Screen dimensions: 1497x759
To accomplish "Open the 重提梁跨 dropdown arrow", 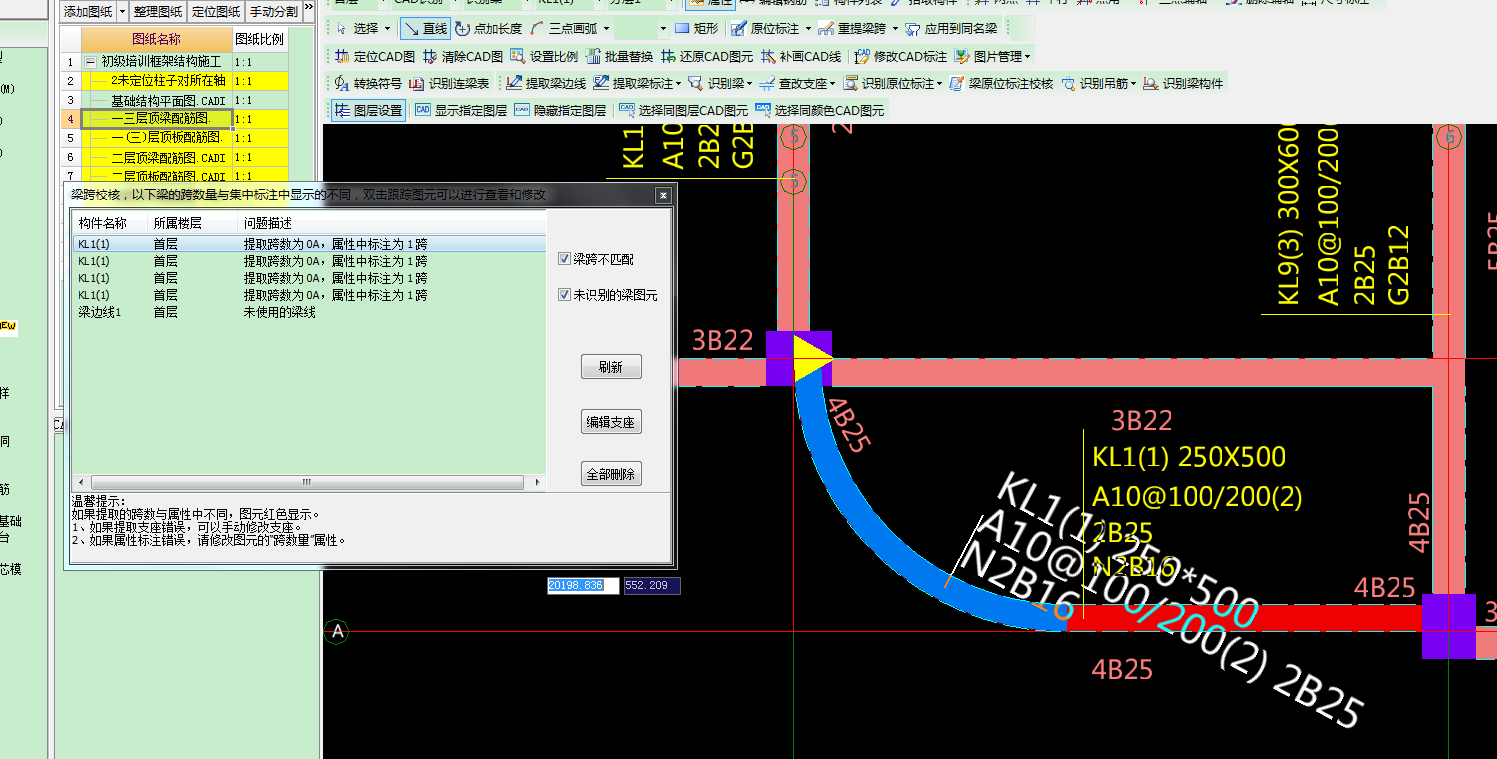I will click(x=895, y=29).
